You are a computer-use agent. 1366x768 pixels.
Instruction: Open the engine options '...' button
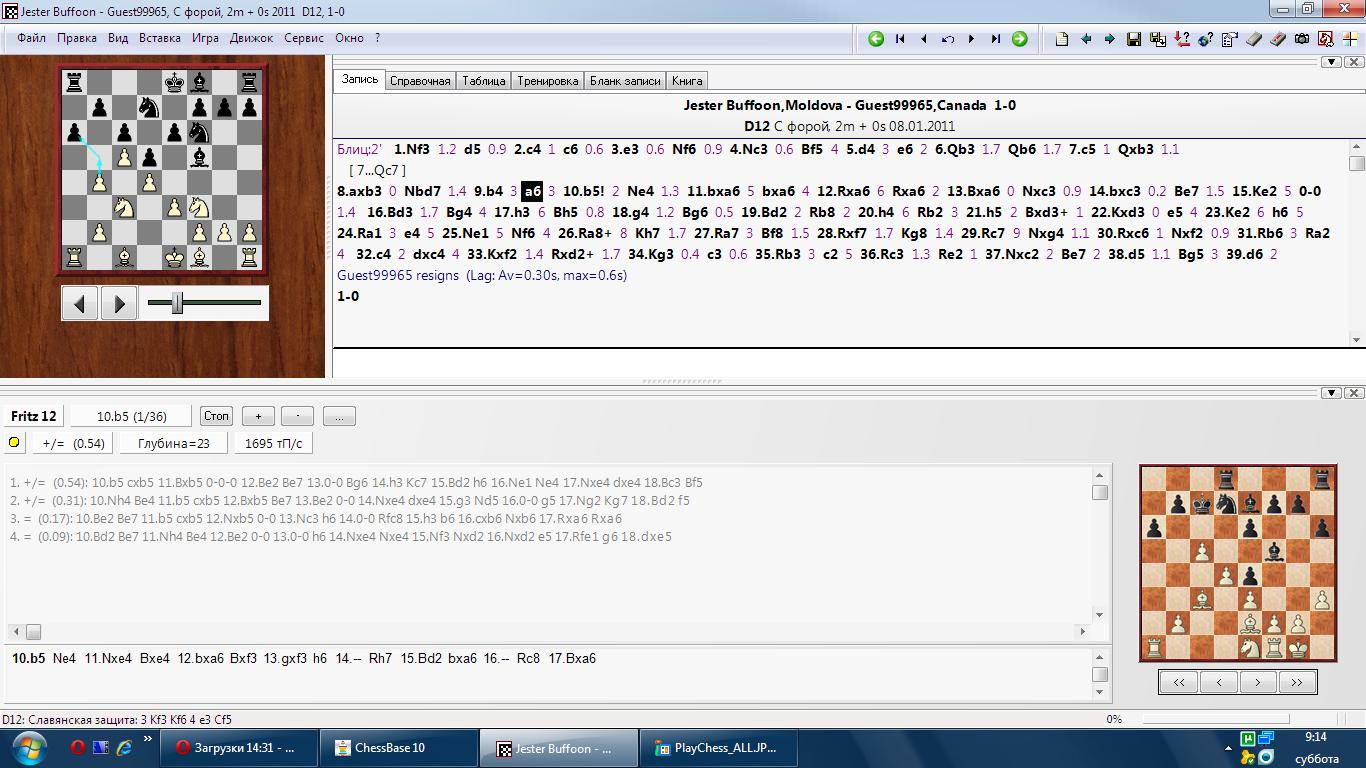point(339,416)
